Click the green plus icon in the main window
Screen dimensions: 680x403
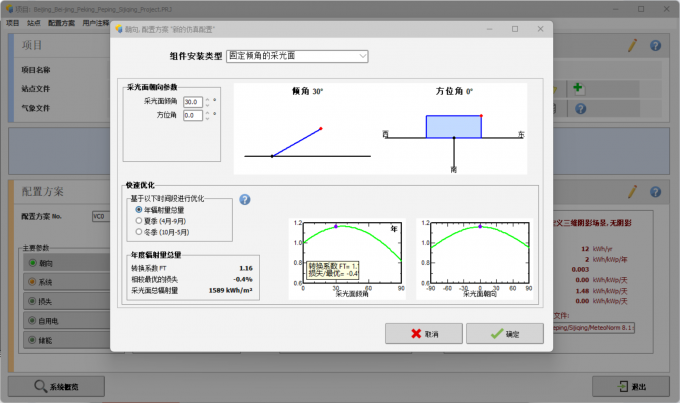[x=579, y=88]
